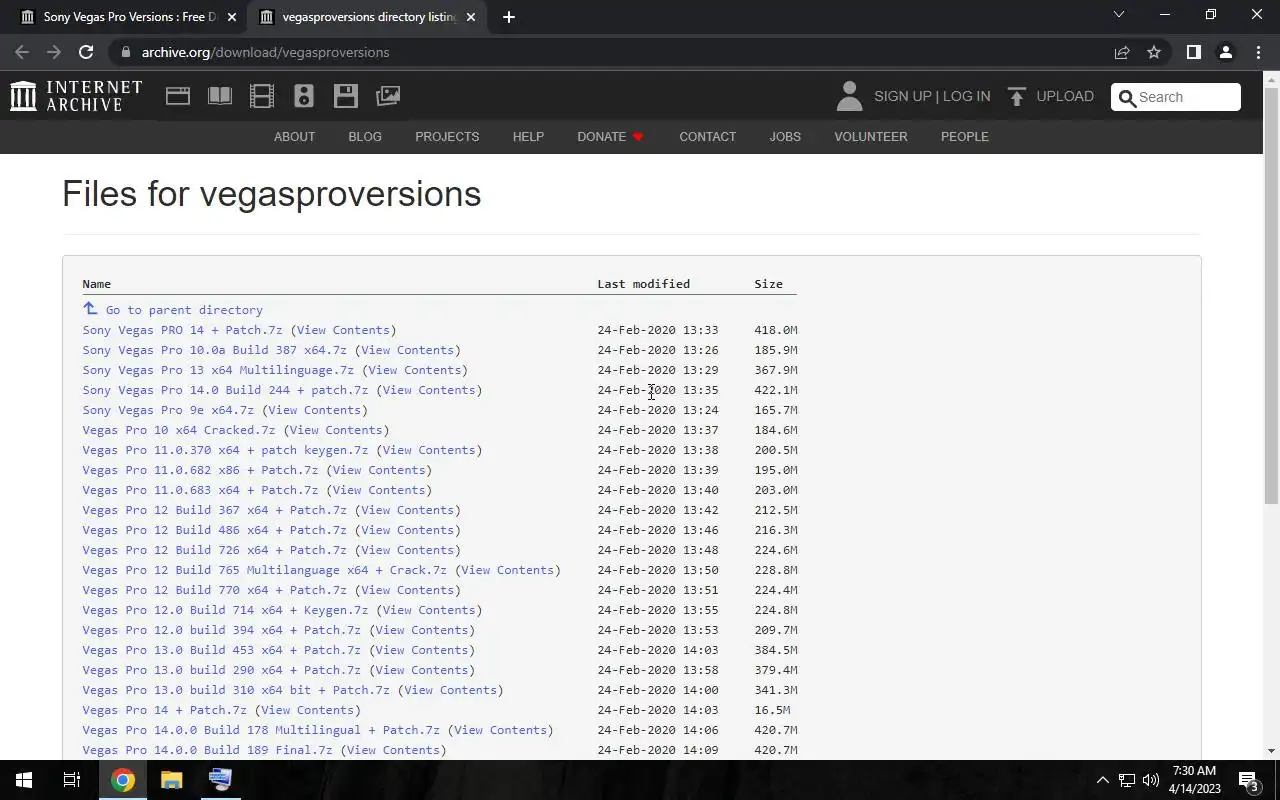Screen dimensions: 1280x800
Task: Download Sony Vegas Pro 9e x64.7z
Action: point(168,410)
